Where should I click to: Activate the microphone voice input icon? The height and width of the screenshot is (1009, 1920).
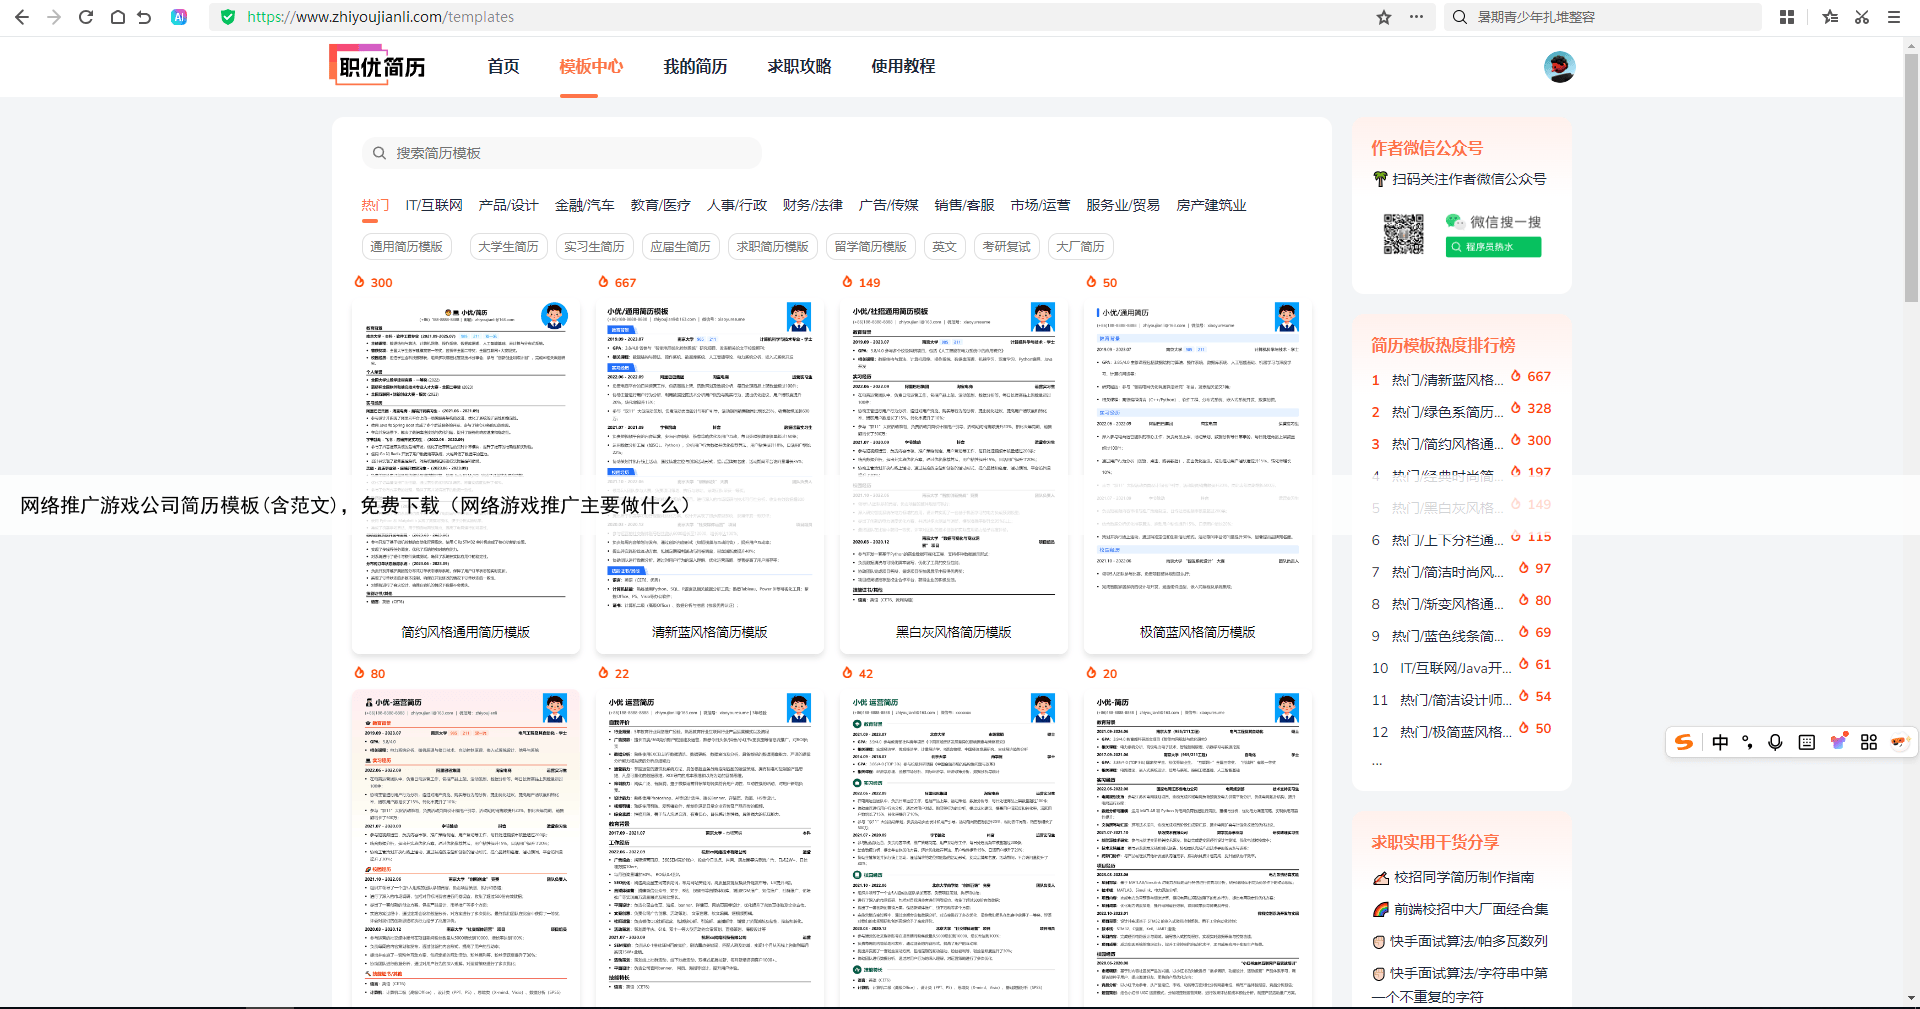(1775, 742)
